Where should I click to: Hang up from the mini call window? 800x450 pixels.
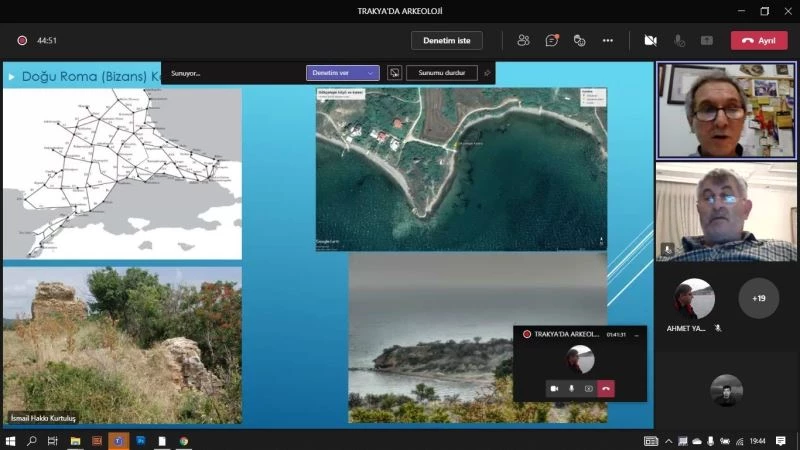(606, 388)
